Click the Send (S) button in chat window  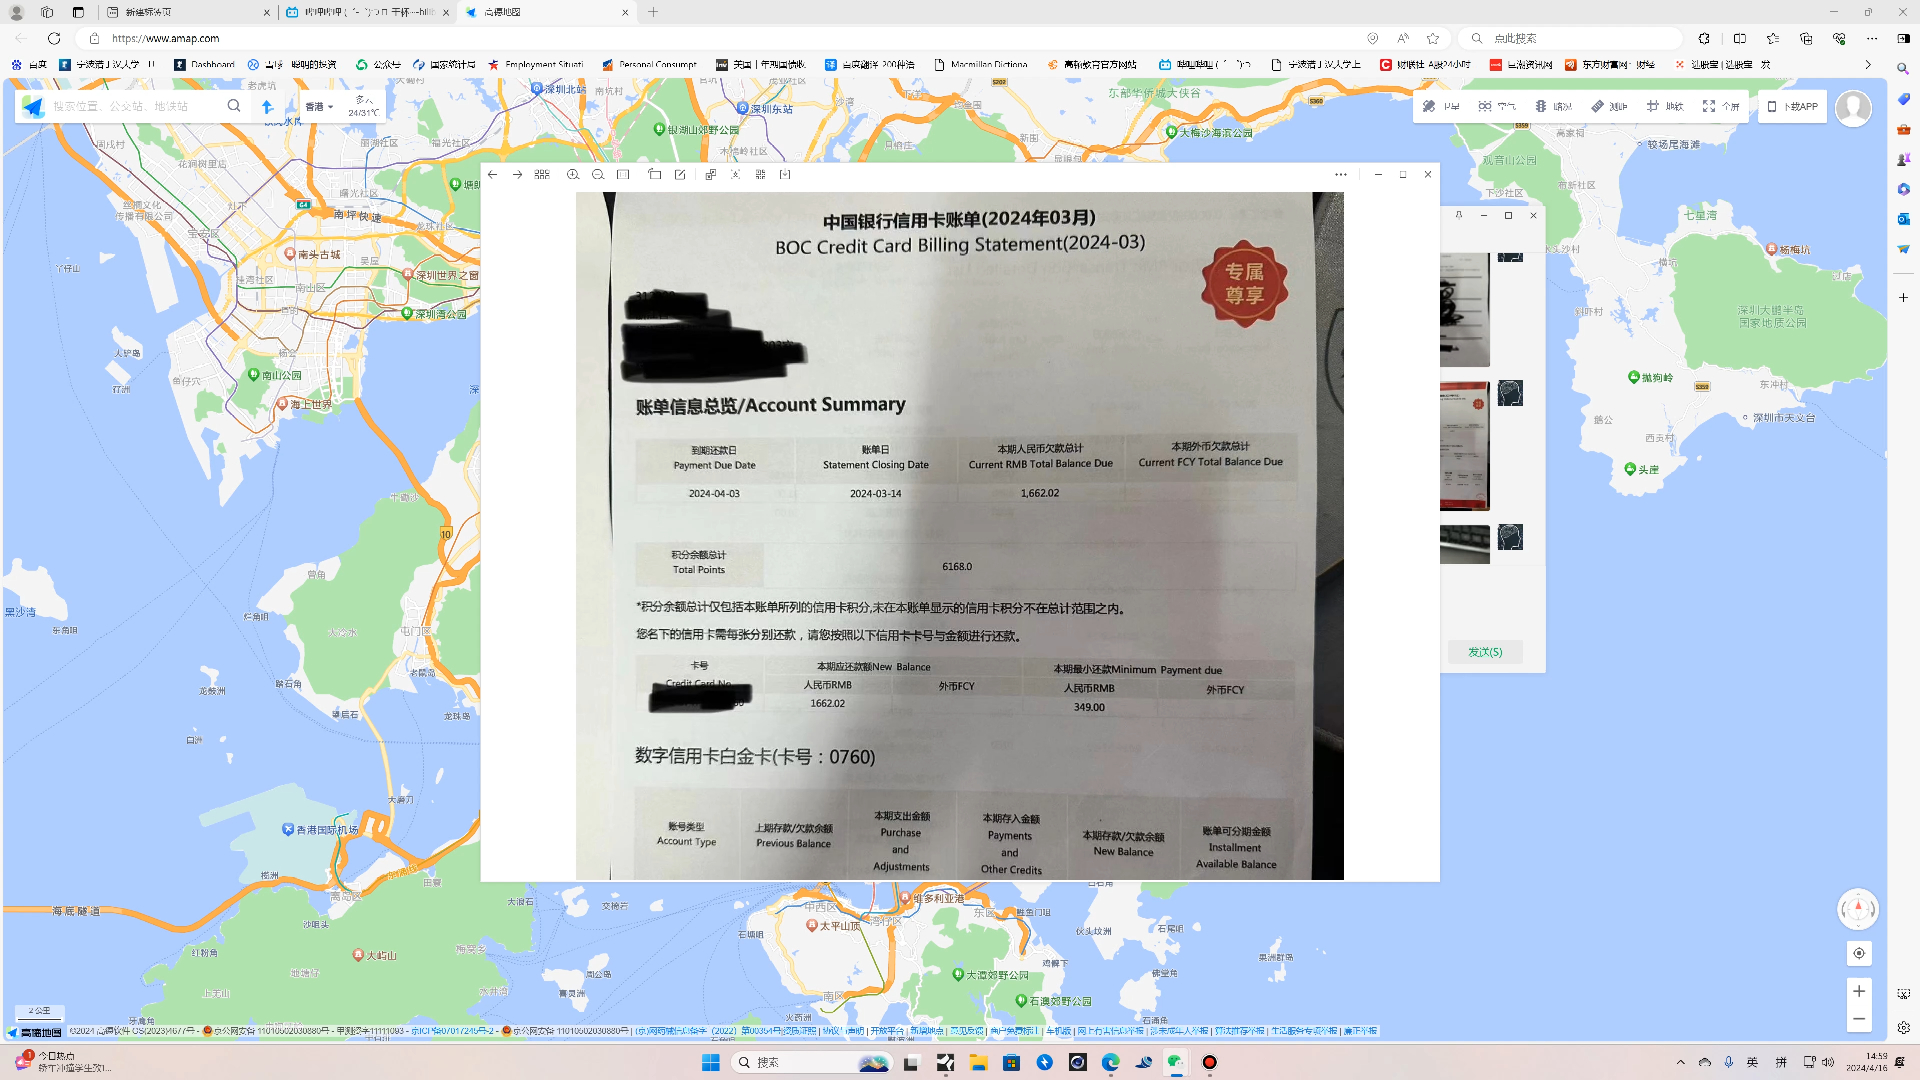click(x=1485, y=652)
